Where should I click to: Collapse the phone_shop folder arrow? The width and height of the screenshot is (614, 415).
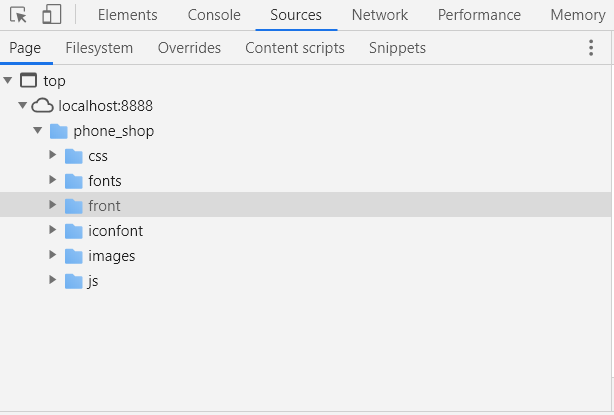(38, 131)
